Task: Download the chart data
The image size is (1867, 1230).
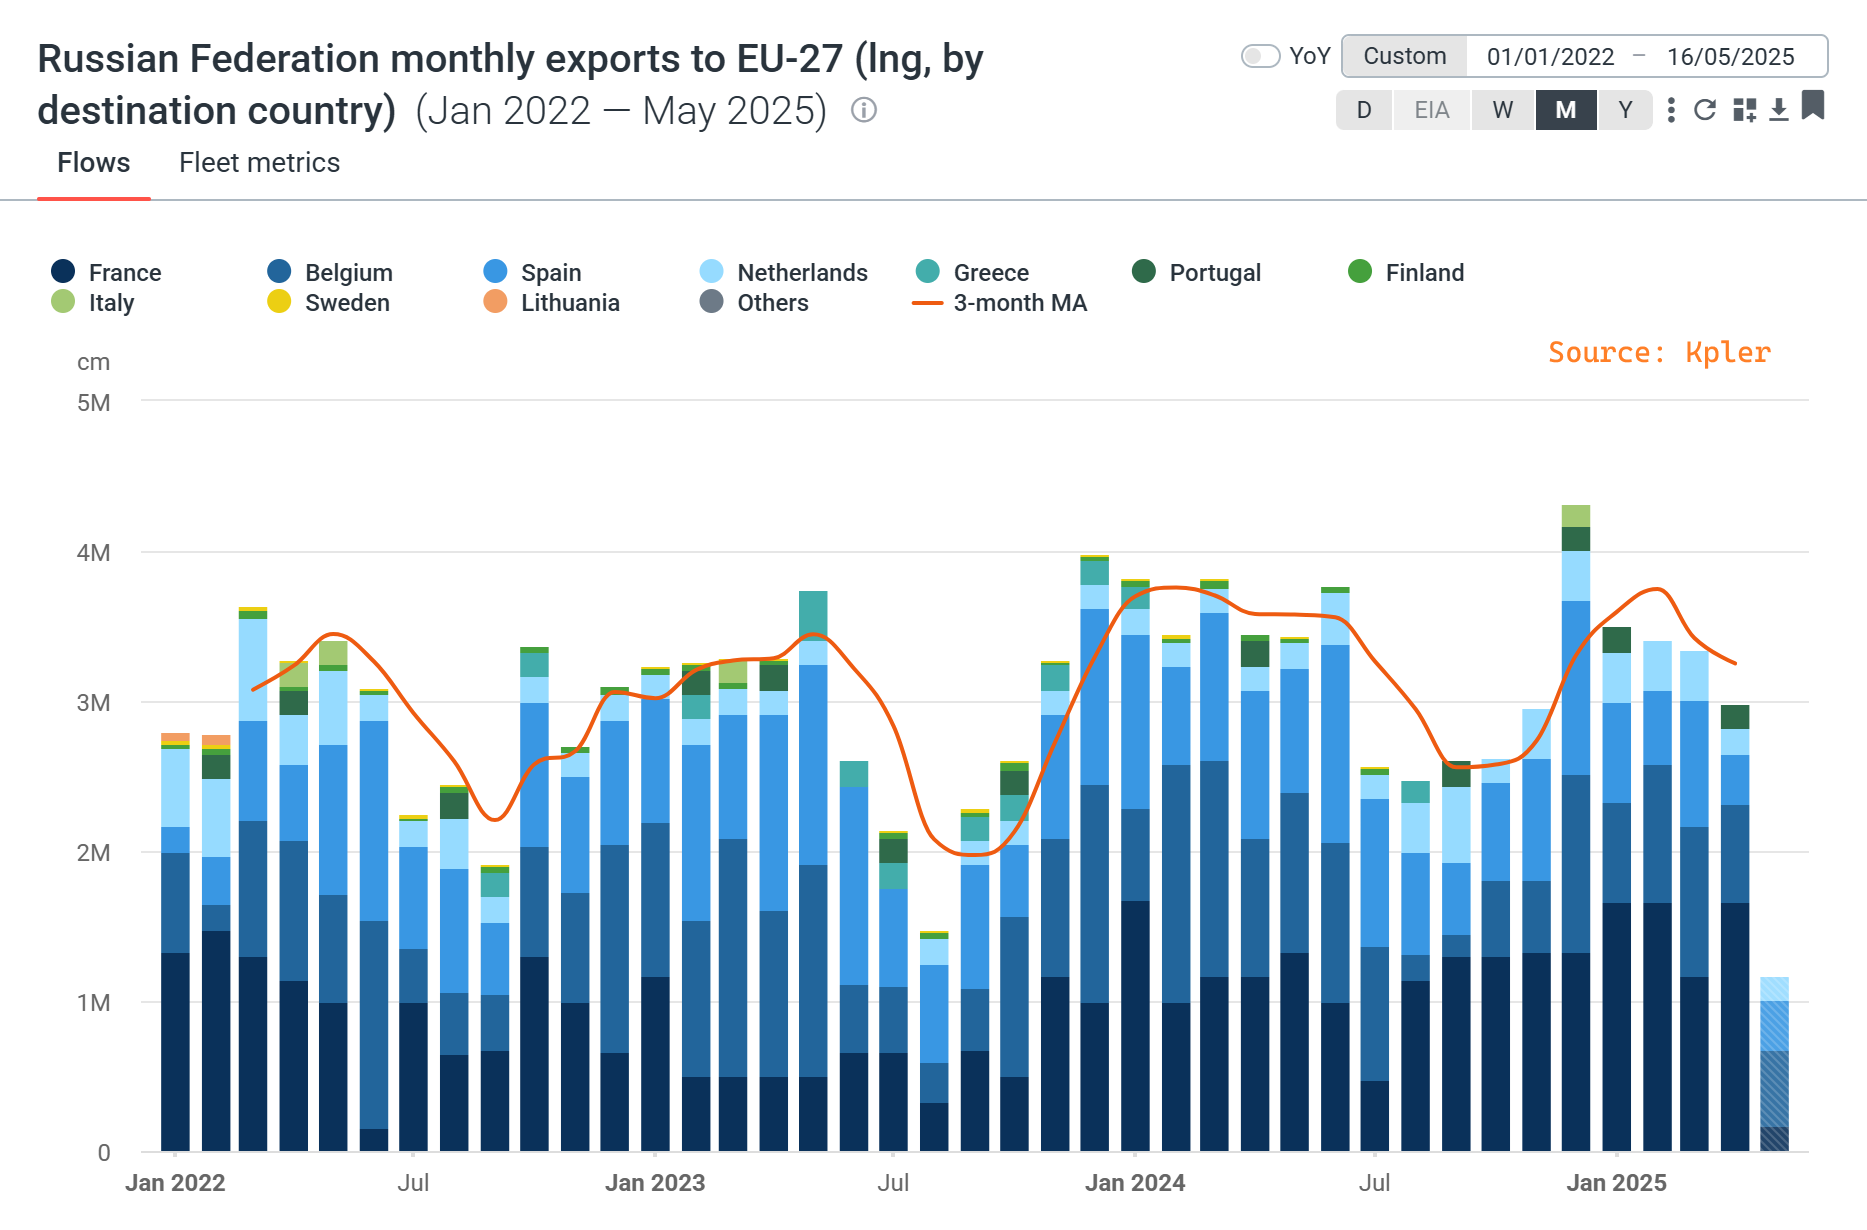Action: coord(1779,110)
